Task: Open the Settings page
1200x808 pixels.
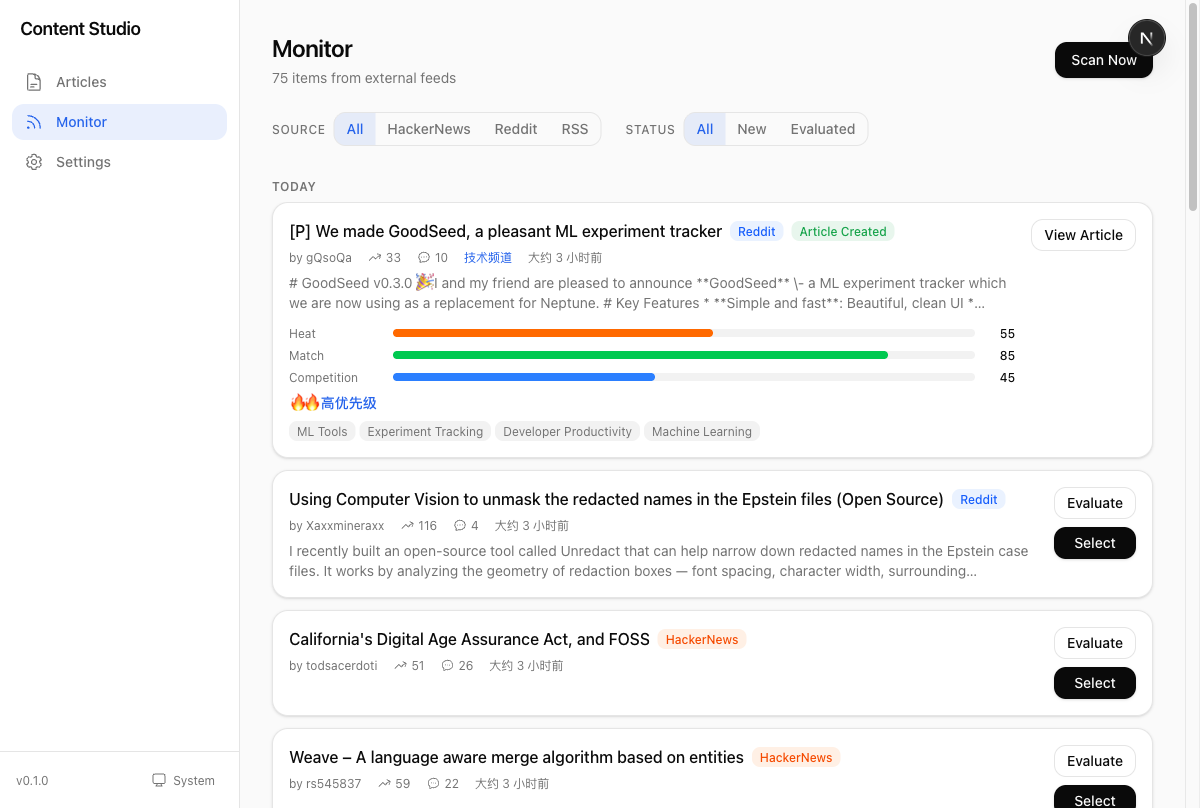Action: 83,162
